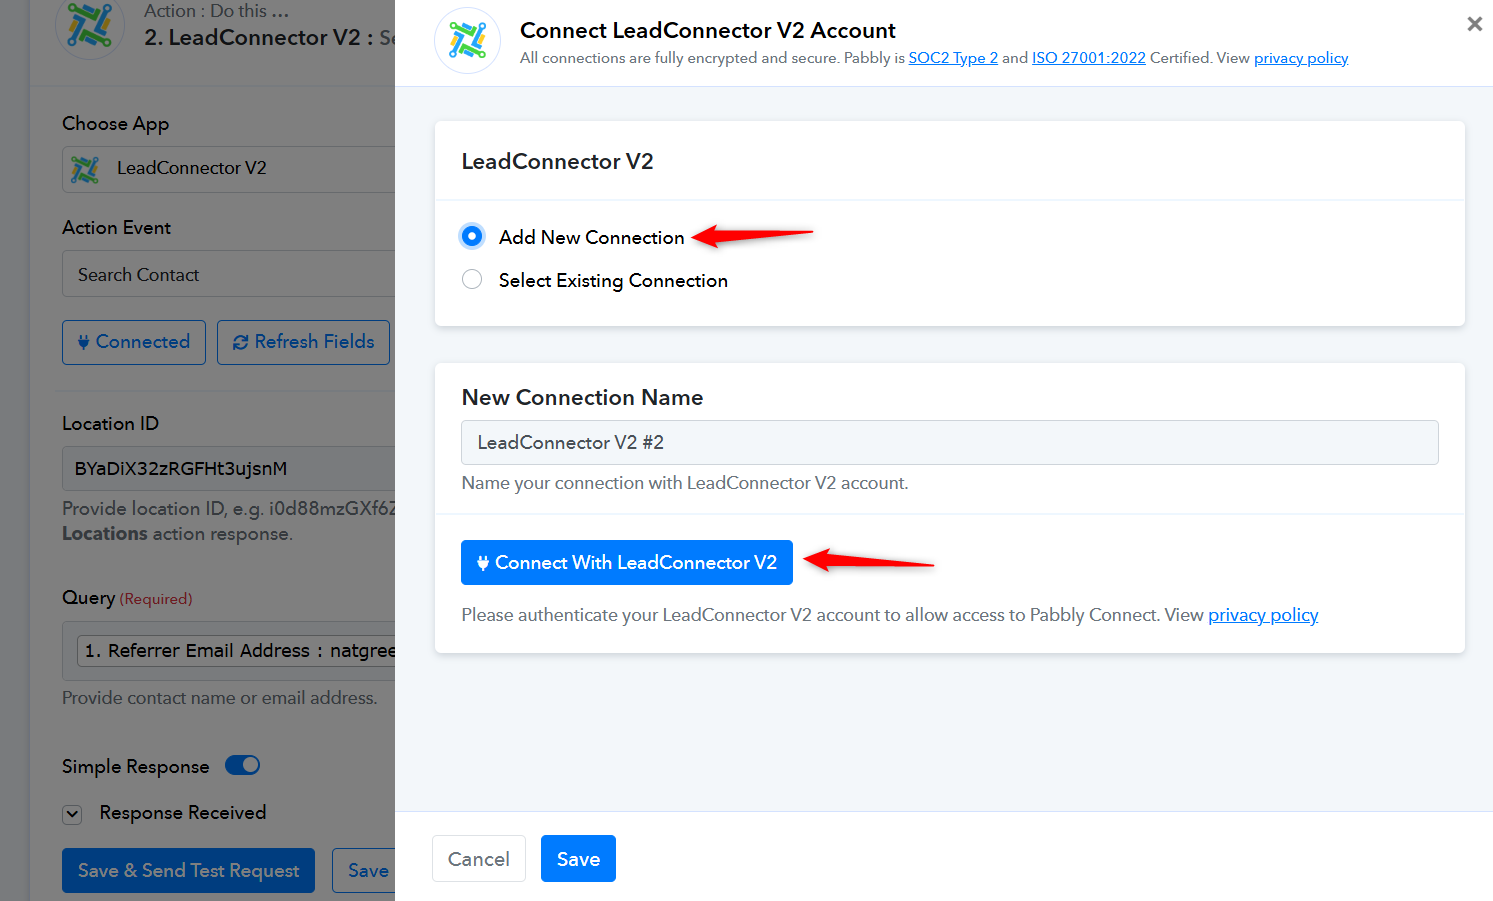Open the Choose App dropdown showing LeadConnector V2

(x=229, y=169)
